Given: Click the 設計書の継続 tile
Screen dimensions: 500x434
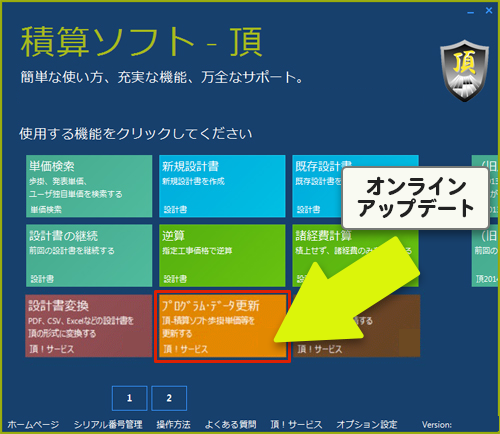Looking at the screenshot, I should point(89,255).
